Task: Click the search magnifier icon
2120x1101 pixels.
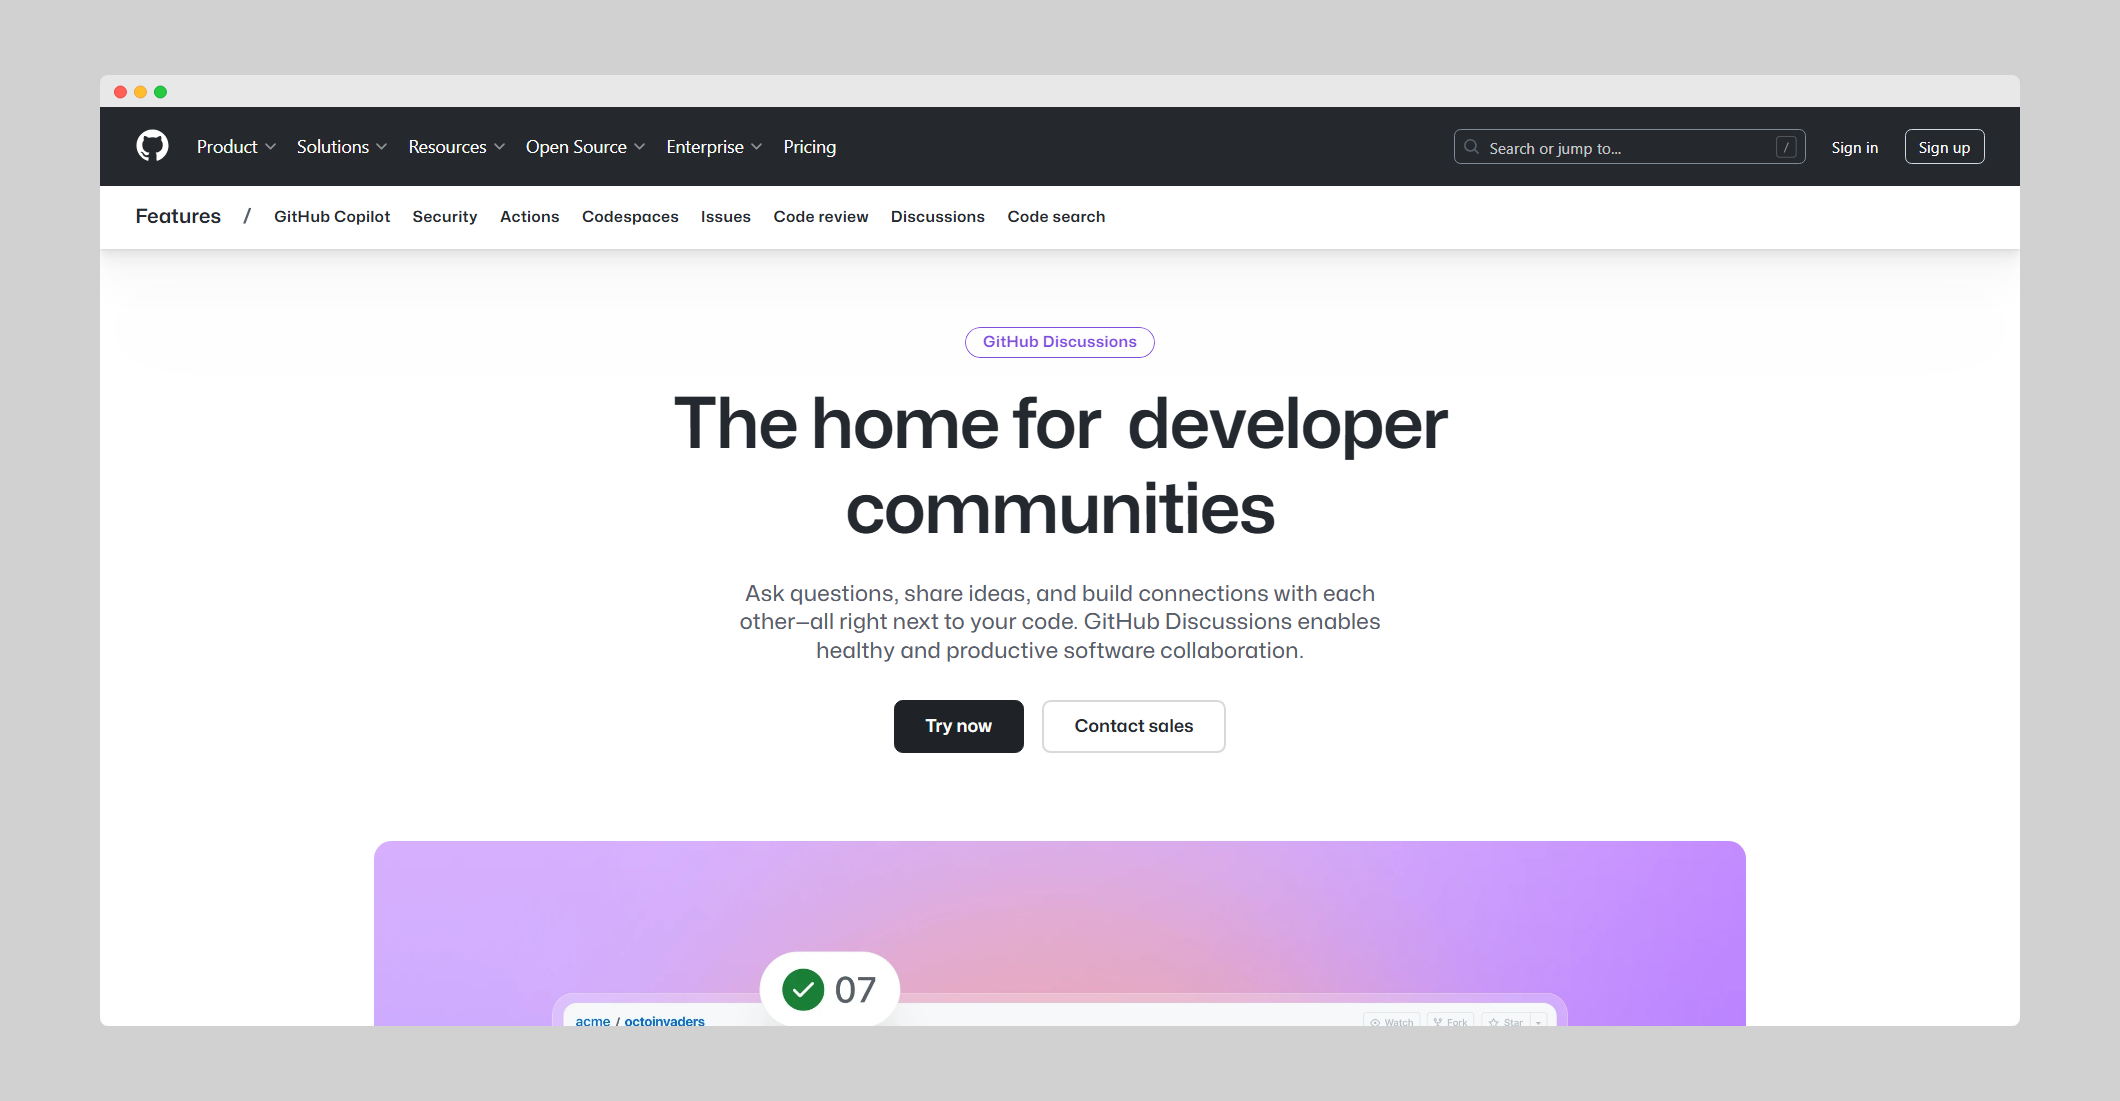Action: coord(1471,147)
